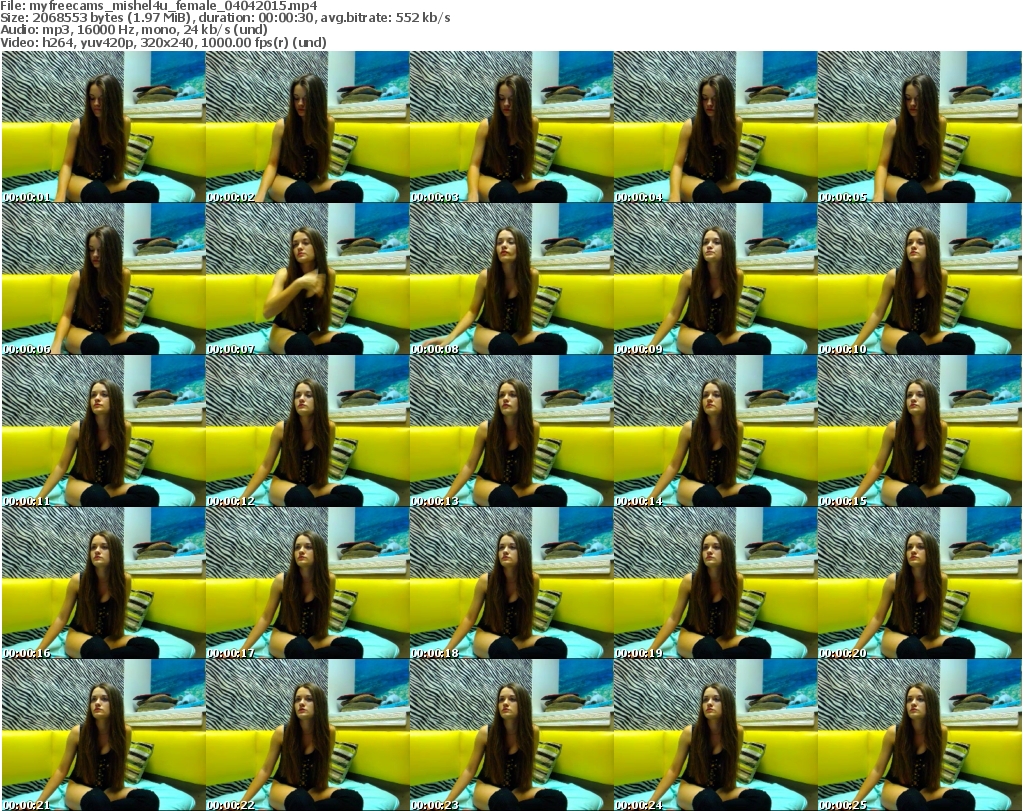Click the 'Audio: mp3, 16000 Hz' info line
The width and height of the screenshot is (1024, 811).
tap(134, 30)
